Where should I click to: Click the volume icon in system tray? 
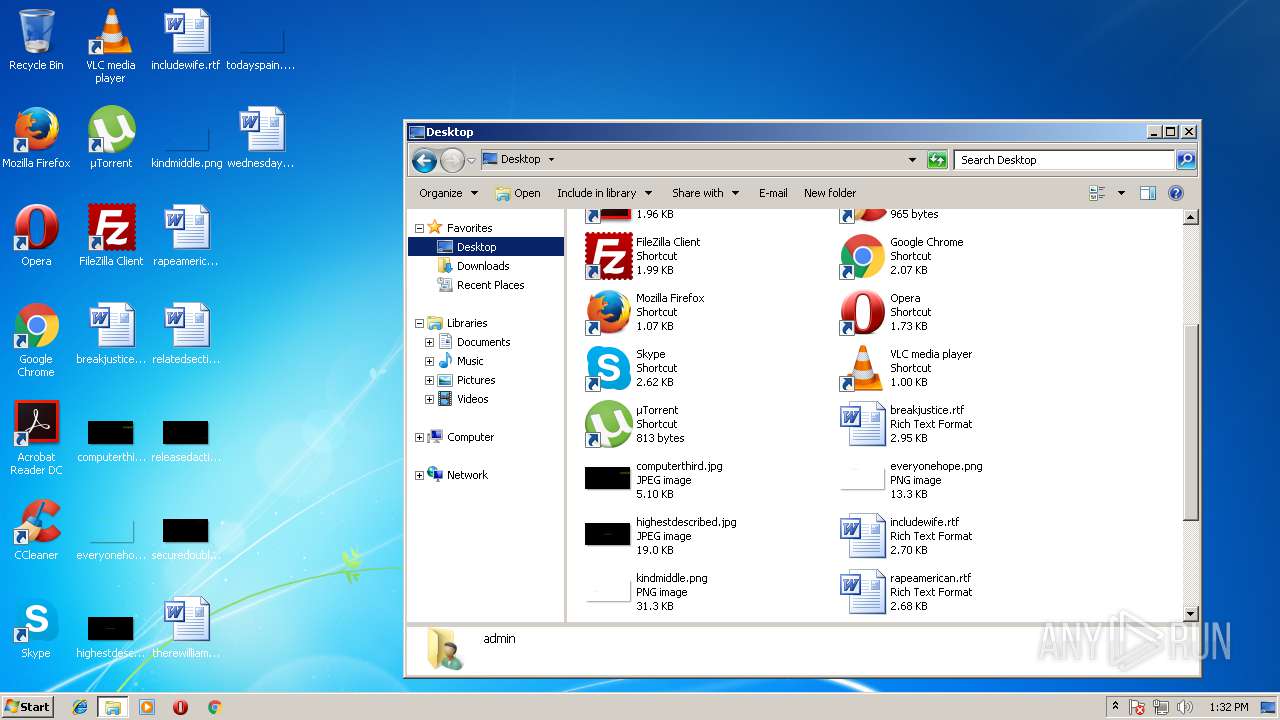click(x=1184, y=707)
